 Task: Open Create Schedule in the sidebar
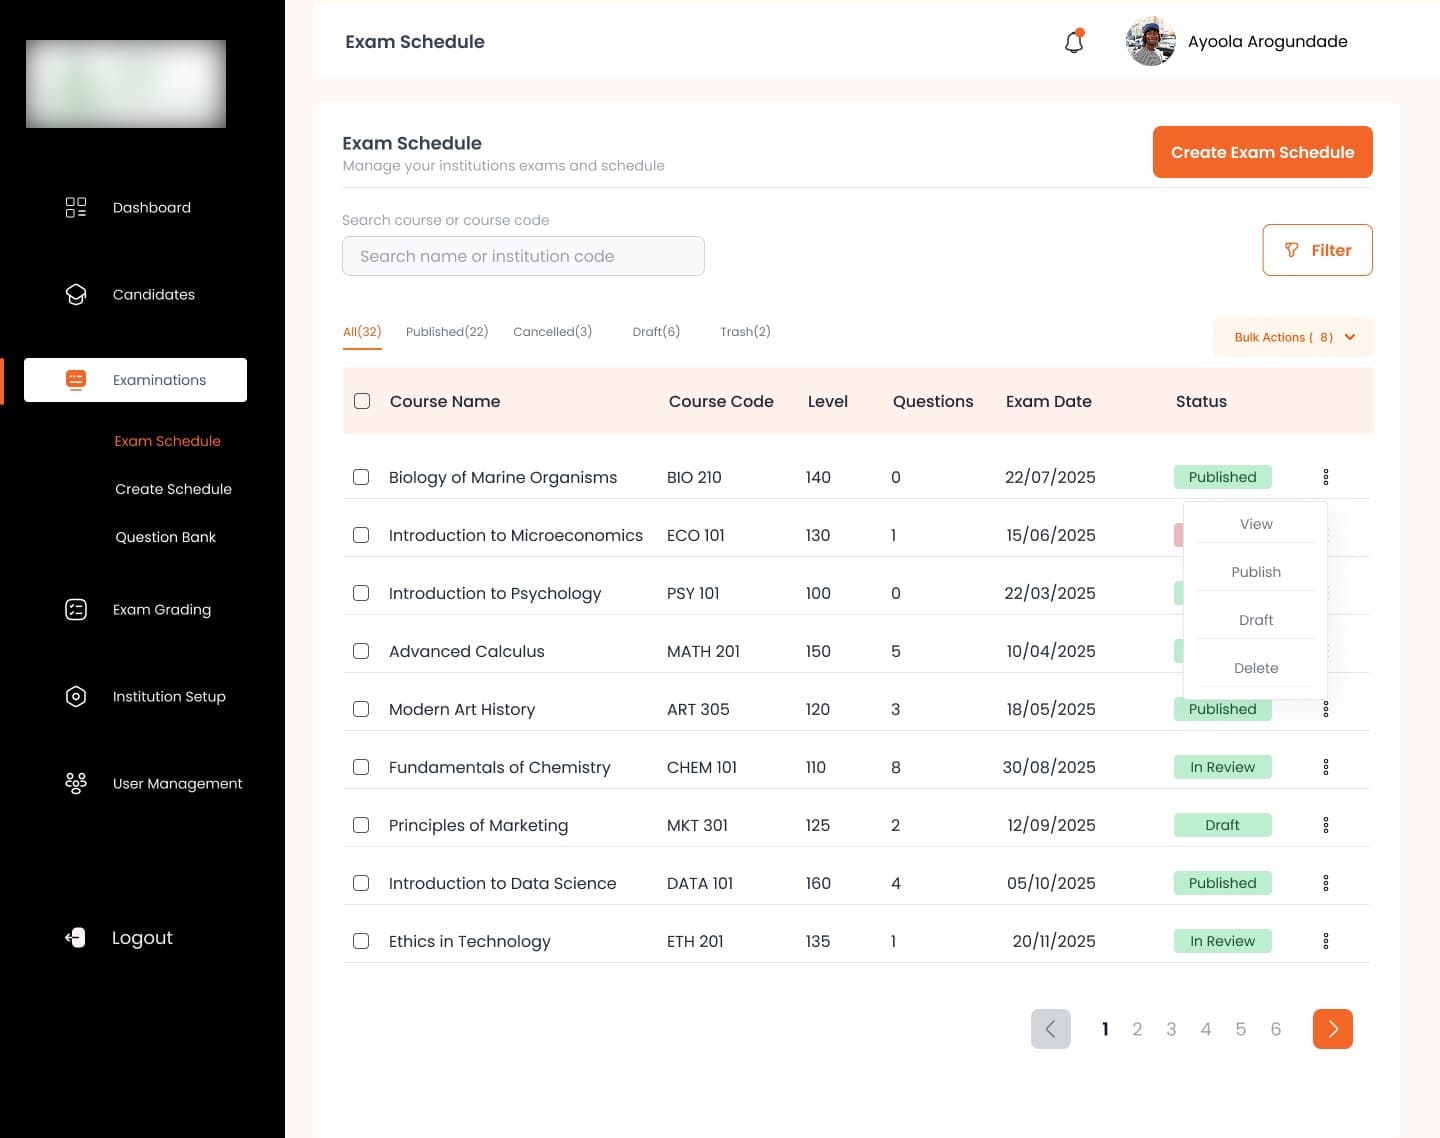click(173, 489)
